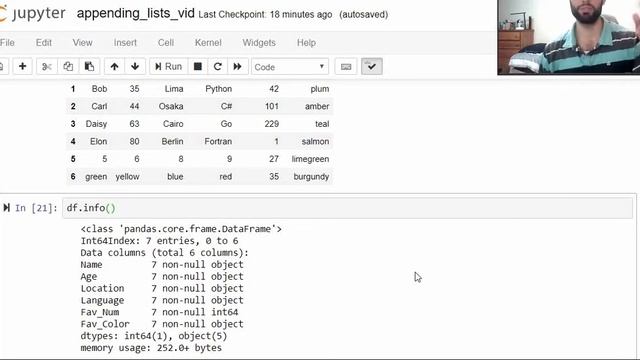Open the command palette keyboard icon
The width and height of the screenshot is (640, 360).
[x=346, y=67]
